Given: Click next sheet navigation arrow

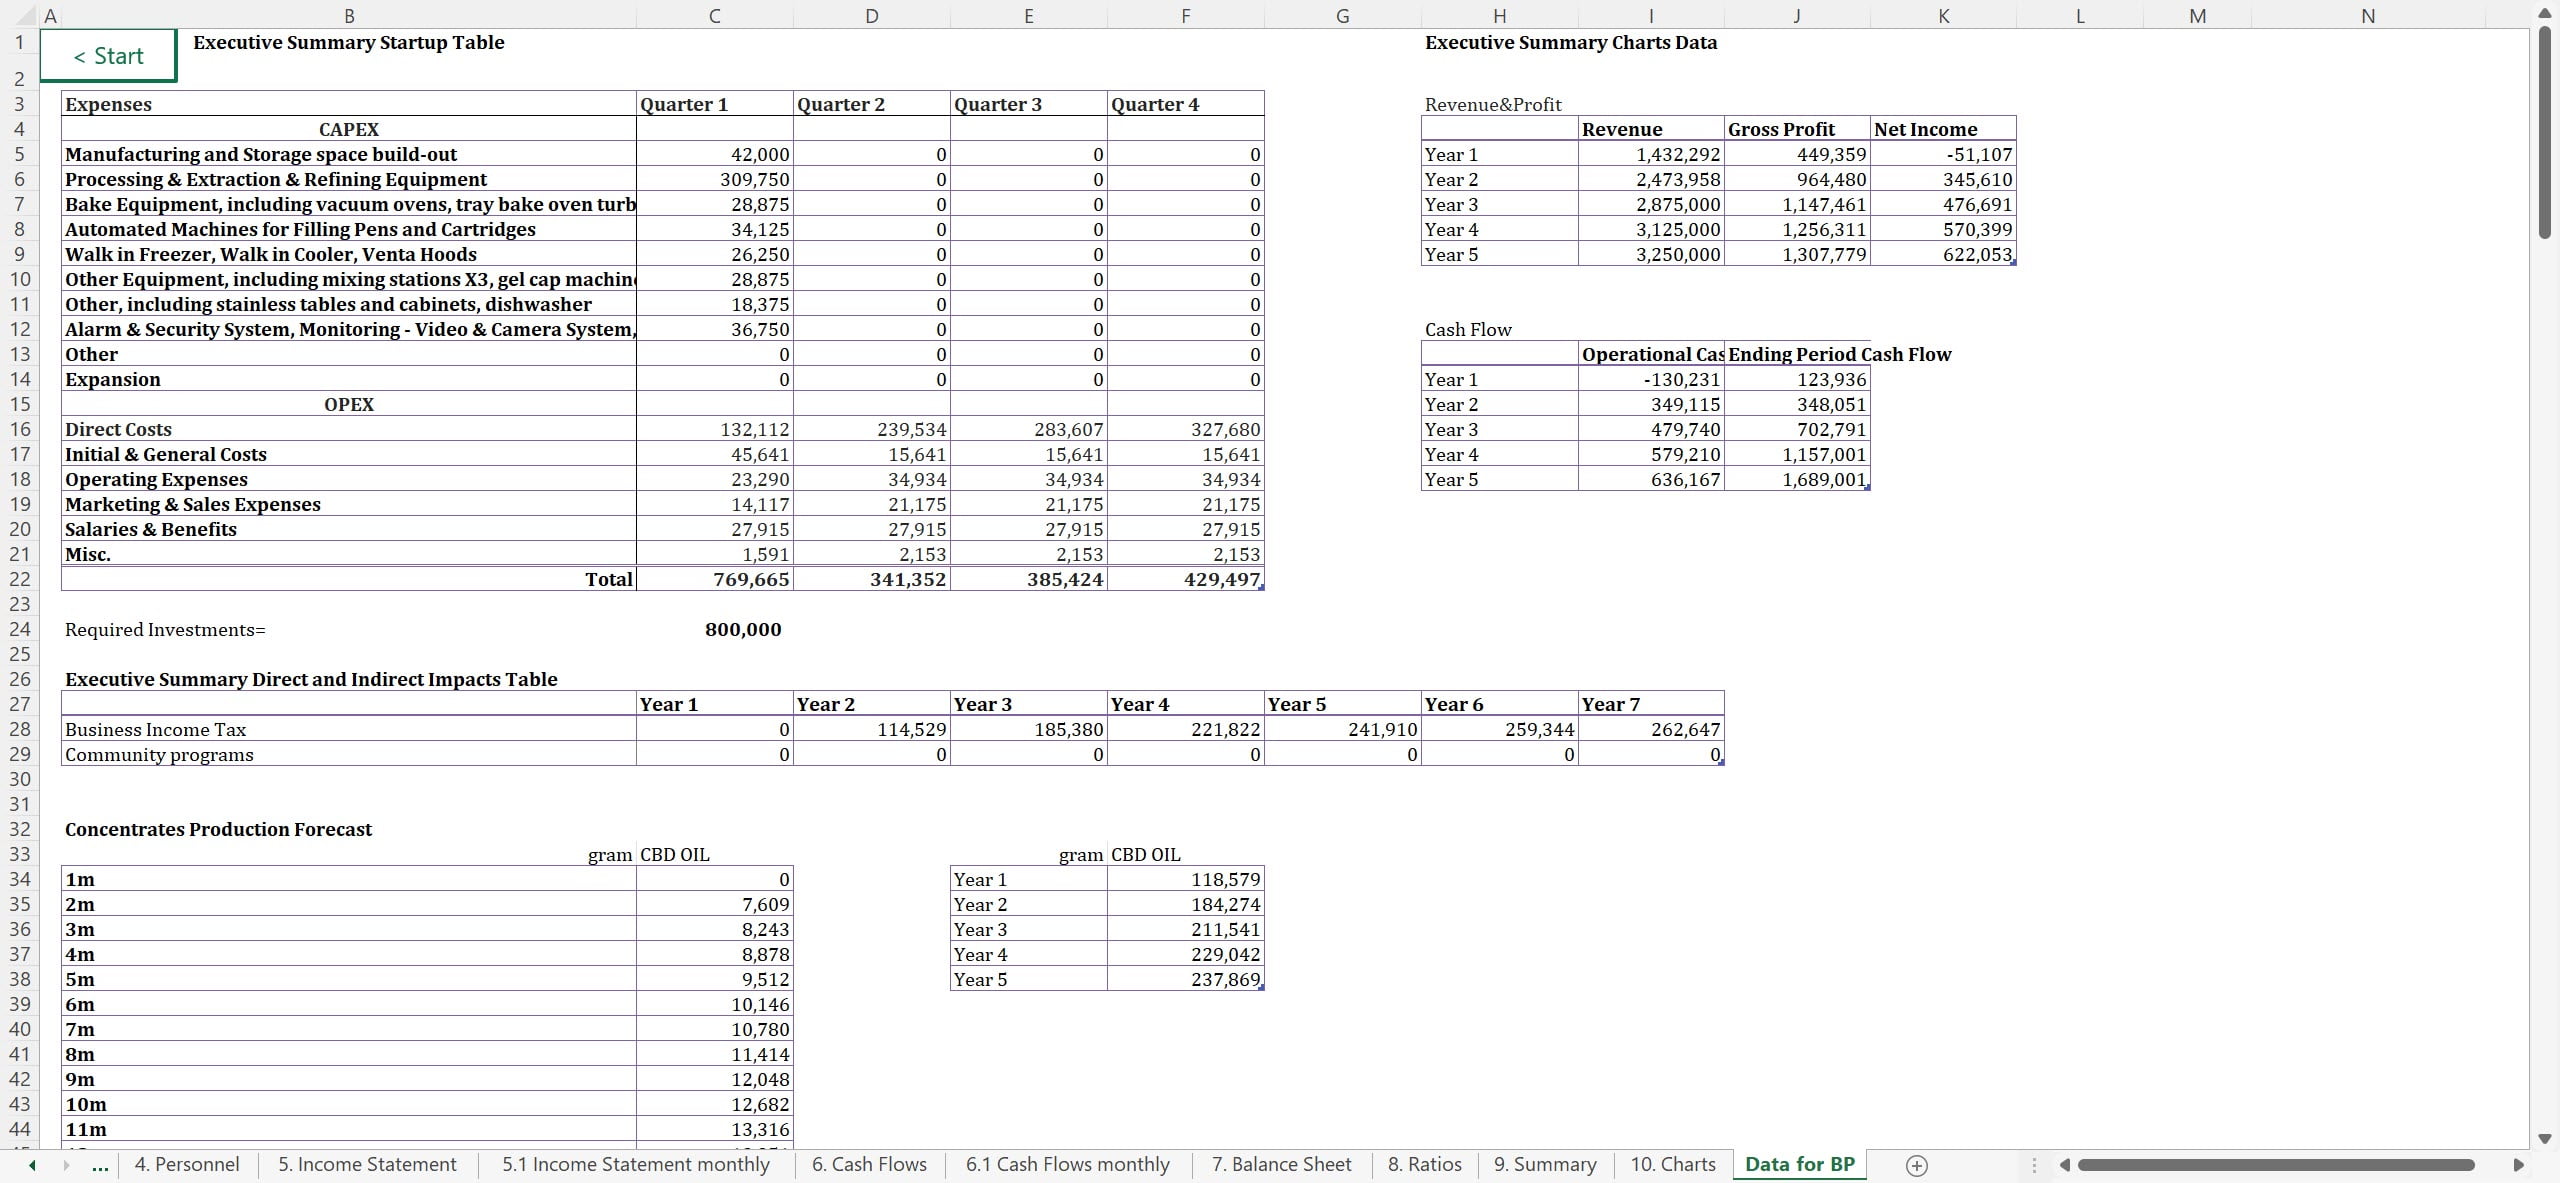Looking at the screenshot, I should click(67, 1165).
